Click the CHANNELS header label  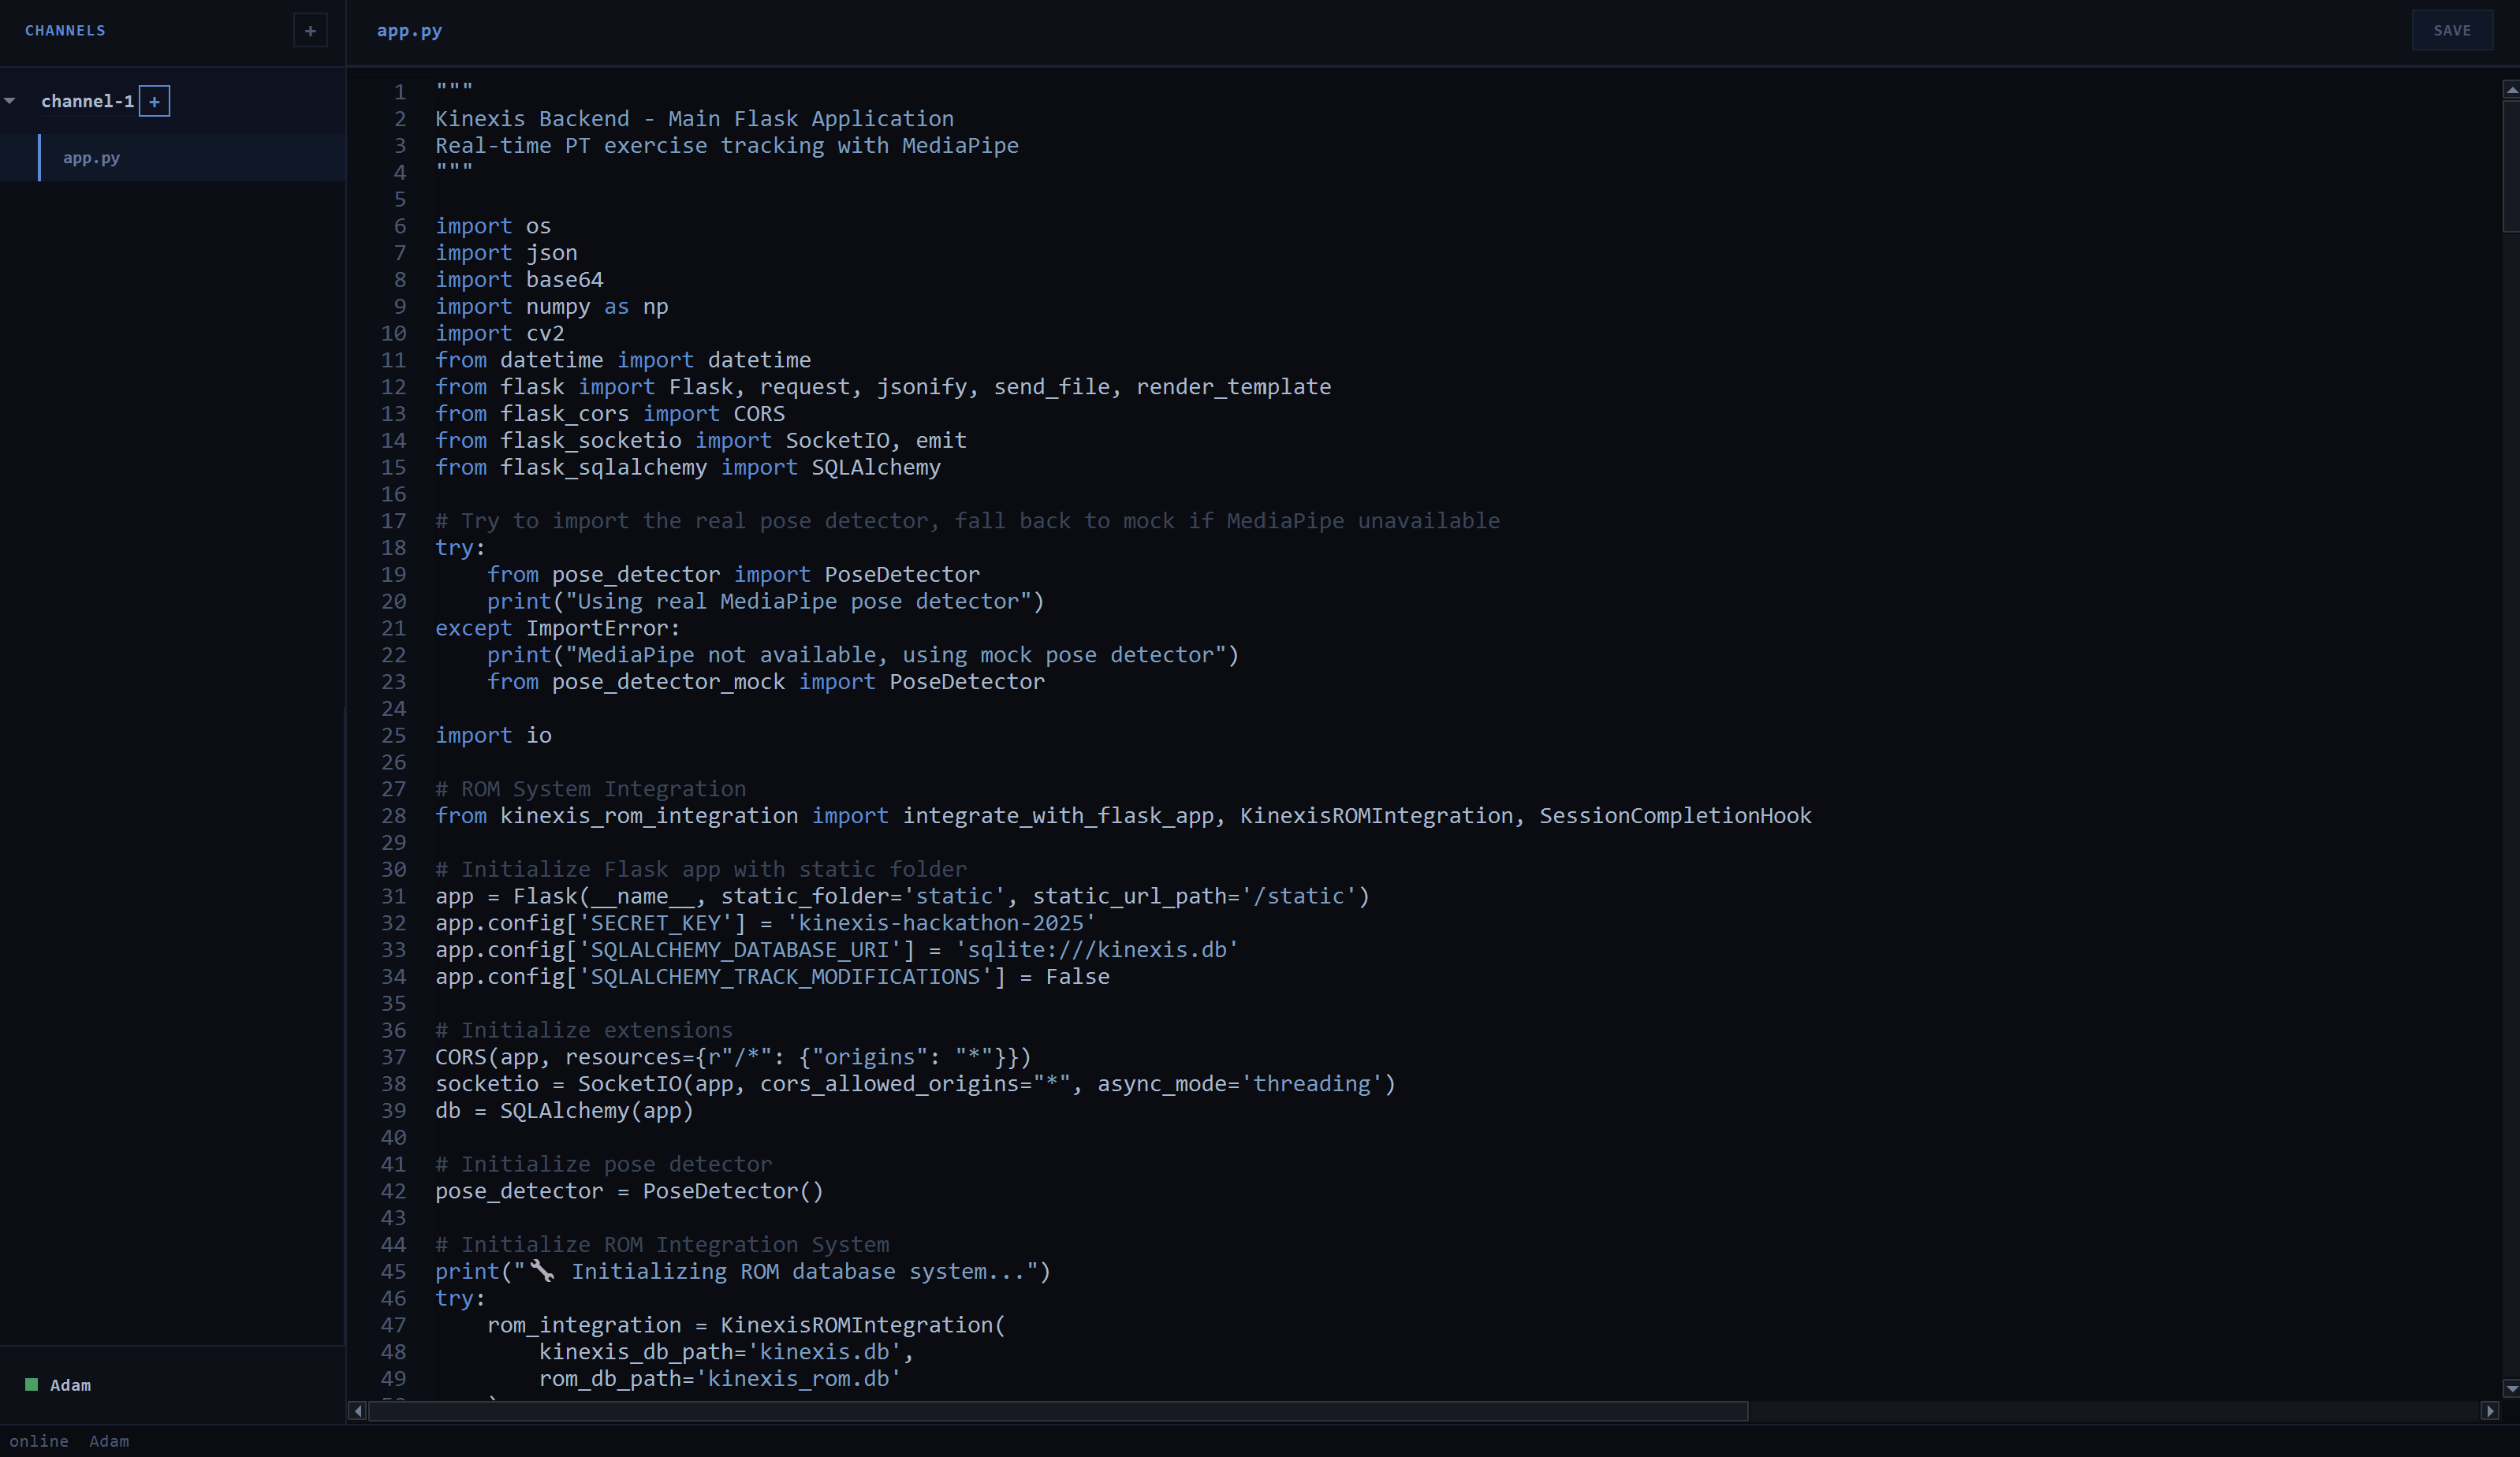65,31
